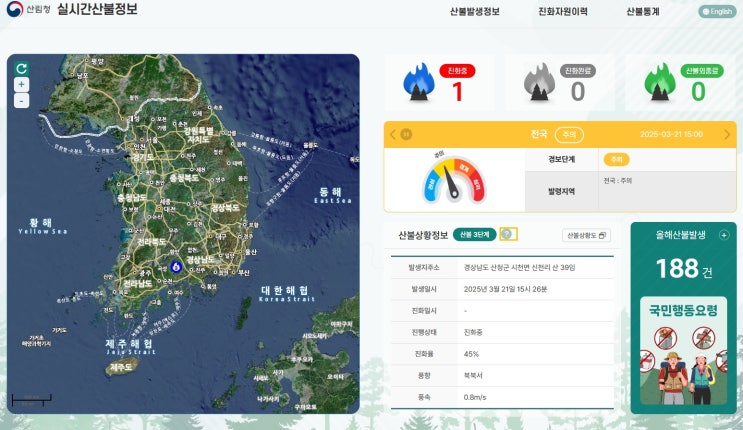Click the 풍향 value 북북서
743x430 pixels.
473,375
